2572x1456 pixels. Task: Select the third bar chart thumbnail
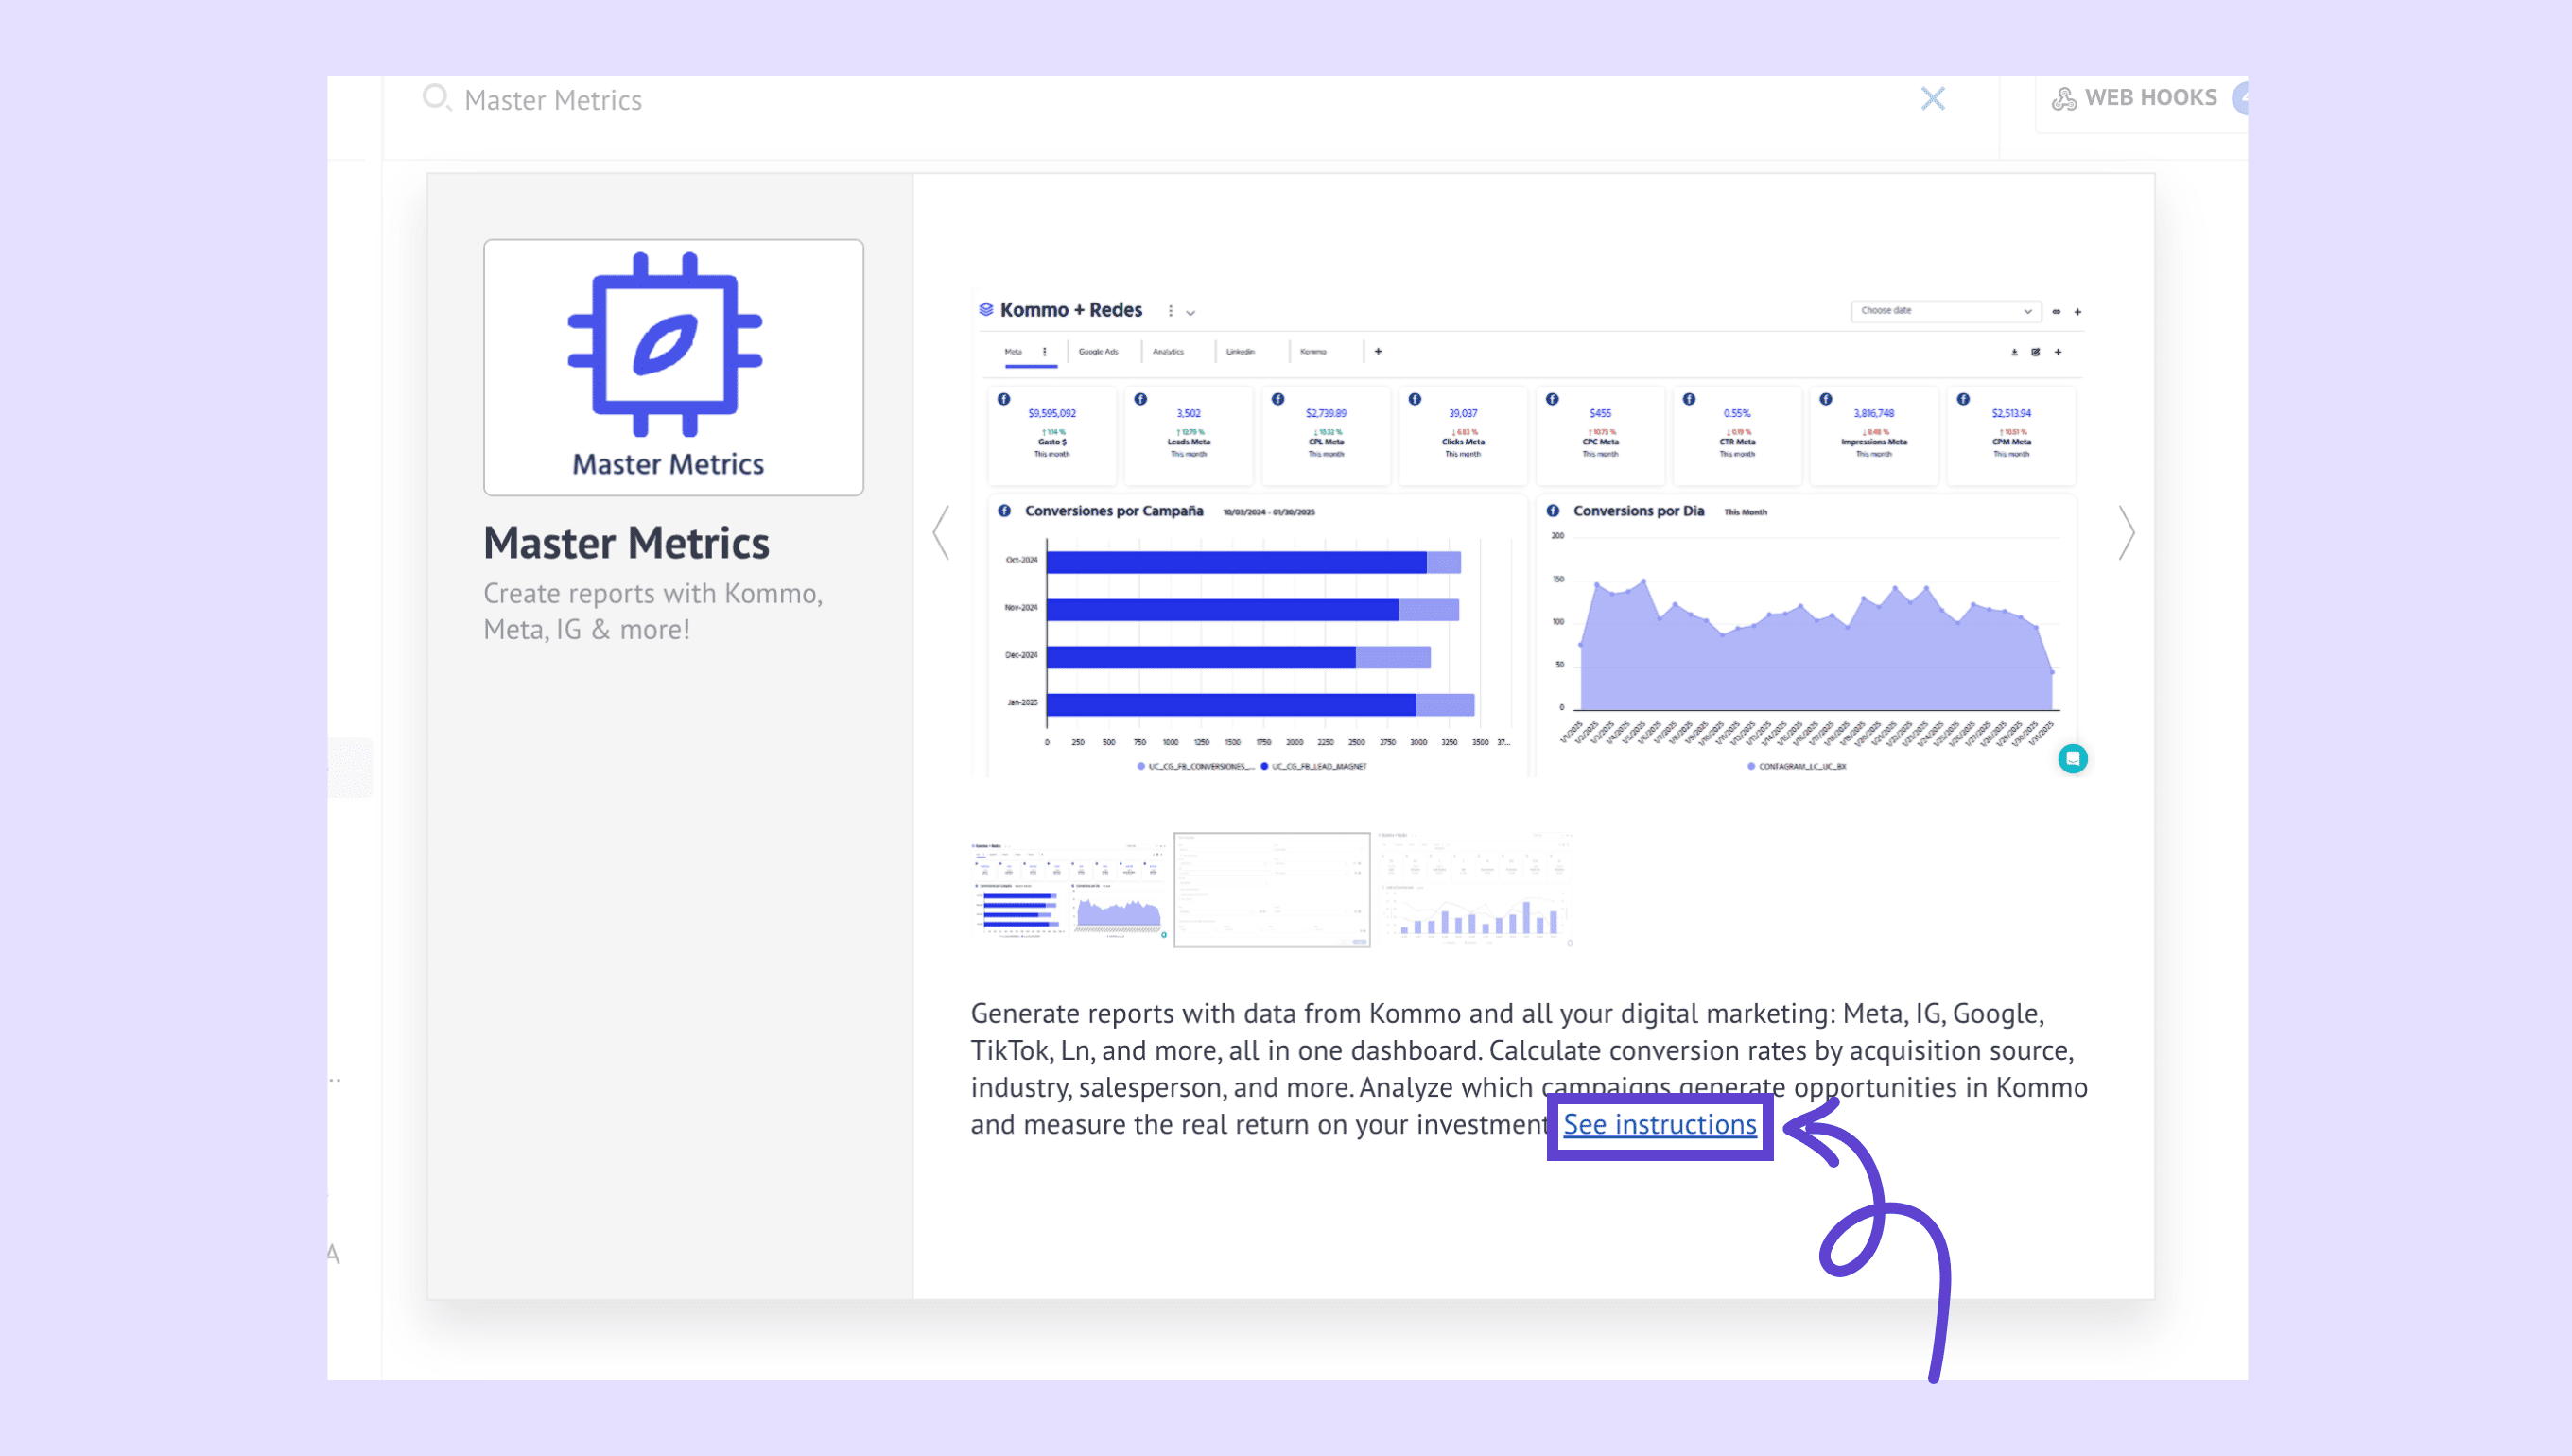(1474, 889)
